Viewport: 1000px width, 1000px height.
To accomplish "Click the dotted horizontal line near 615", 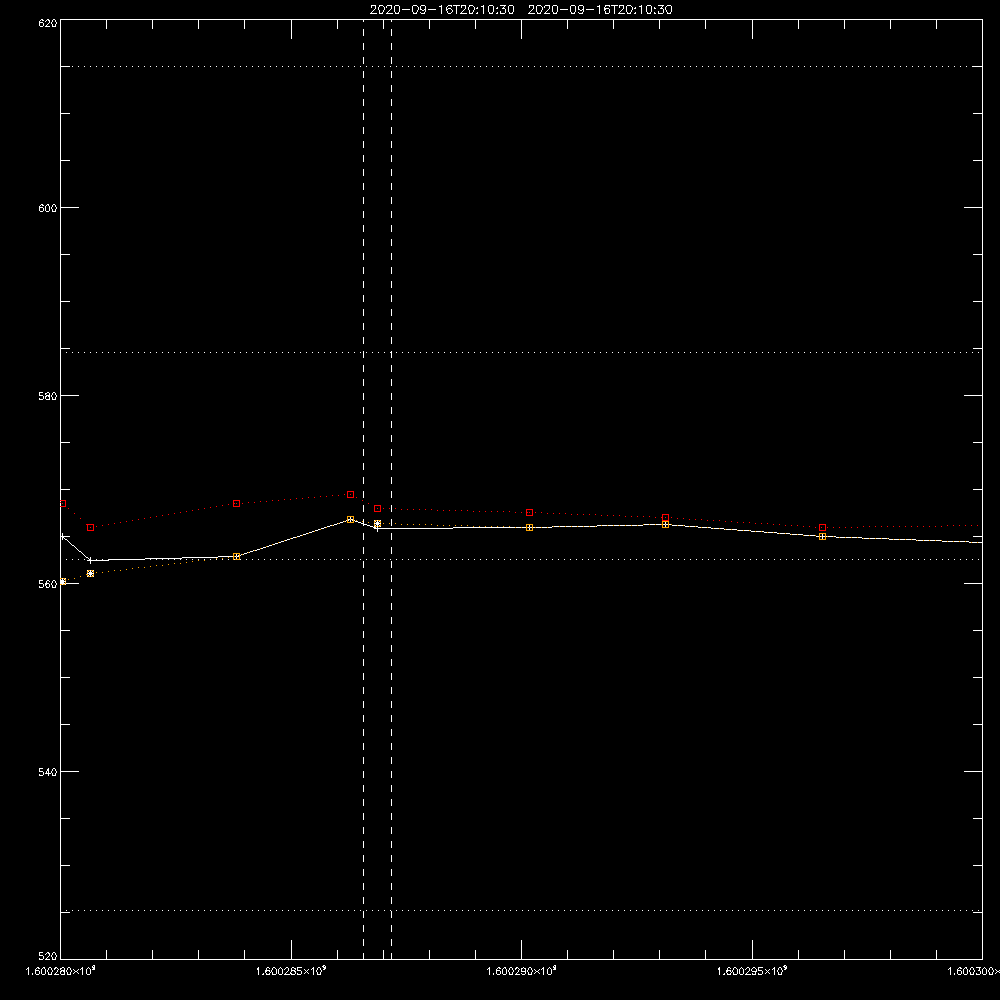I will pyautogui.click(x=521, y=66).
